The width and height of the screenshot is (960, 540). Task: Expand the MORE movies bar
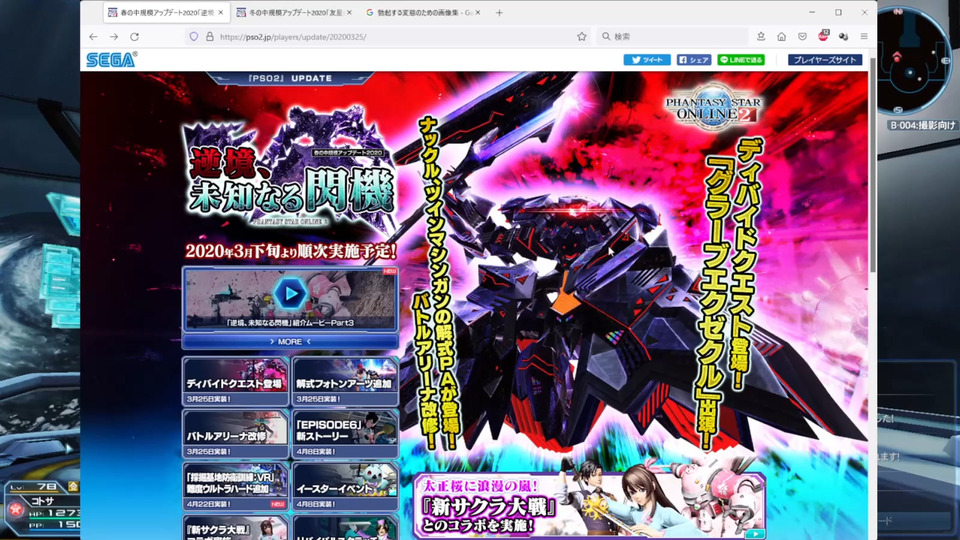[x=290, y=342]
